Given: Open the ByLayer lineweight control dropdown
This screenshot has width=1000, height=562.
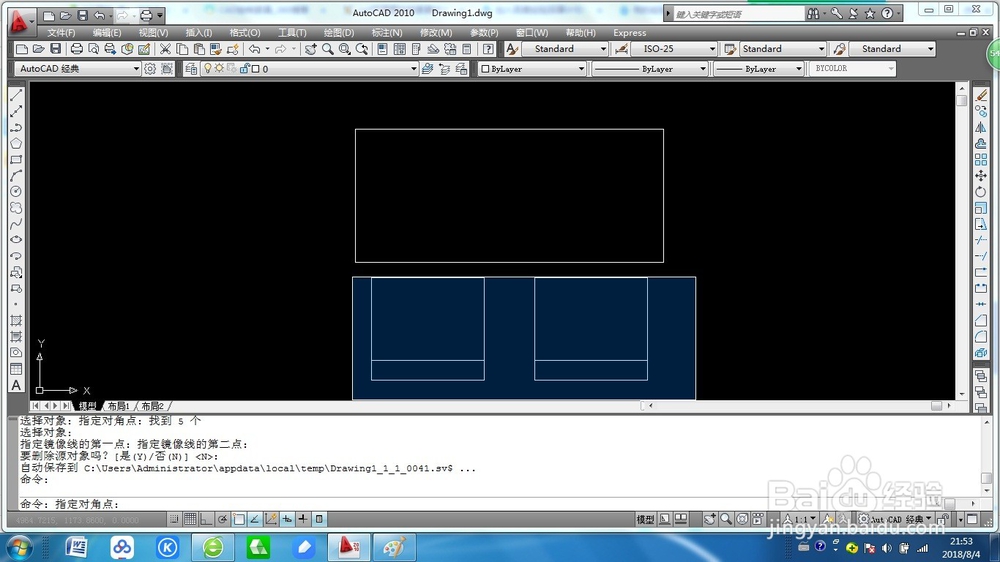Looking at the screenshot, I should coord(798,68).
